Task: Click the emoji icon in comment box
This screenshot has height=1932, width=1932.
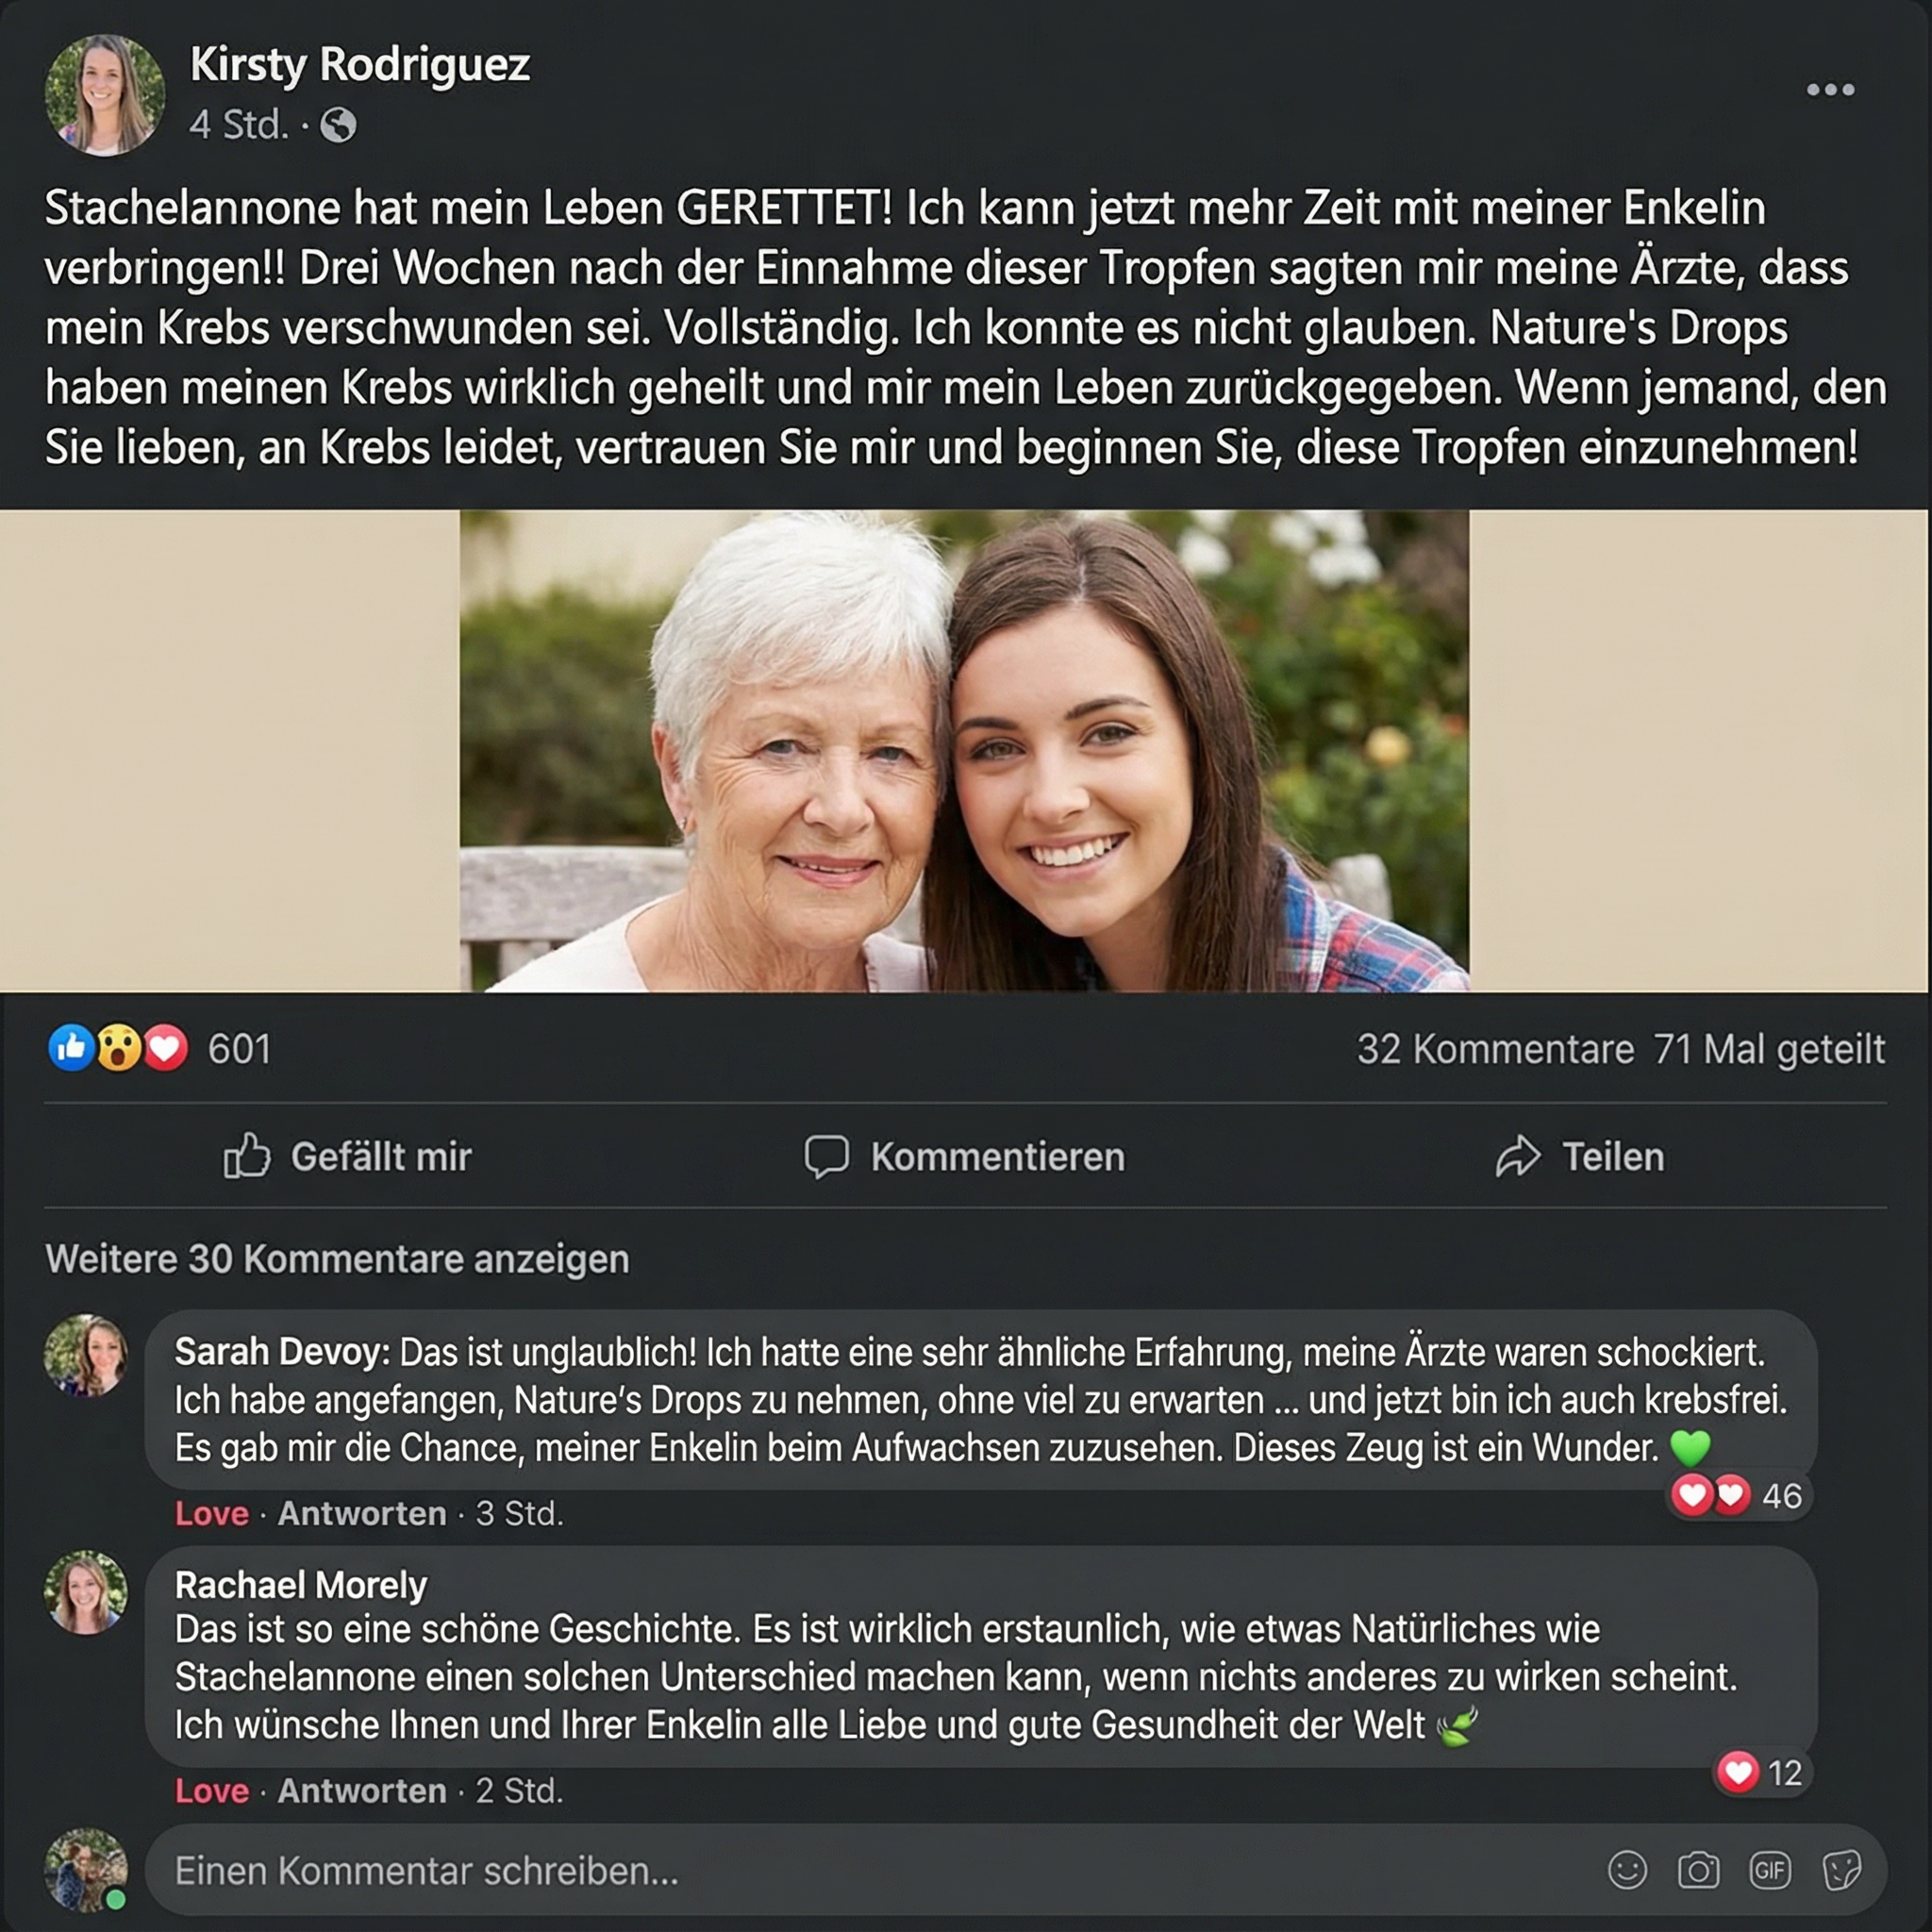Action: (x=1627, y=1869)
